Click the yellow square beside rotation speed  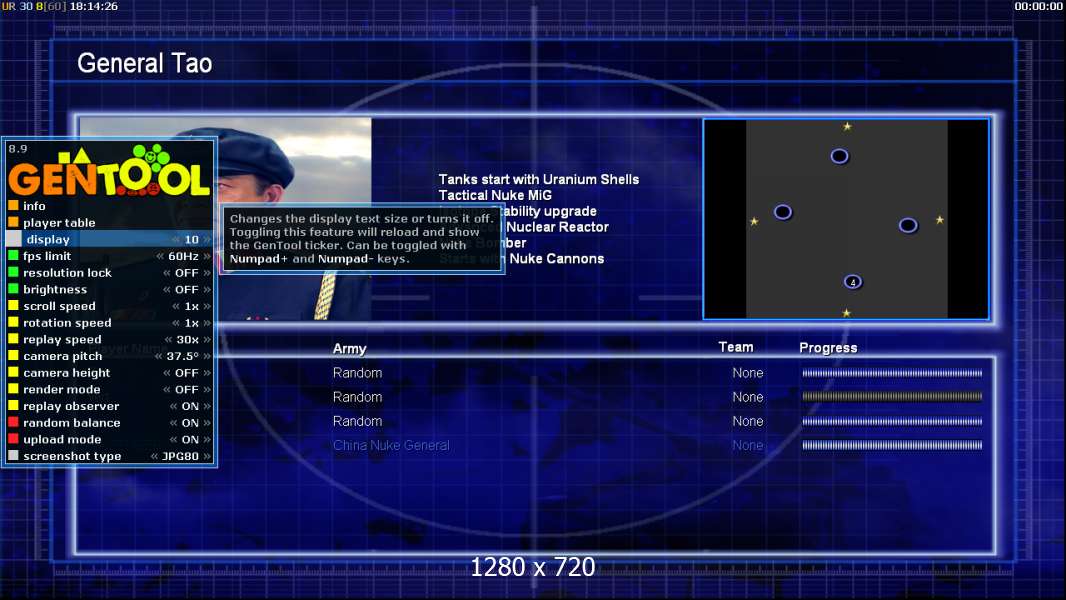[13, 322]
